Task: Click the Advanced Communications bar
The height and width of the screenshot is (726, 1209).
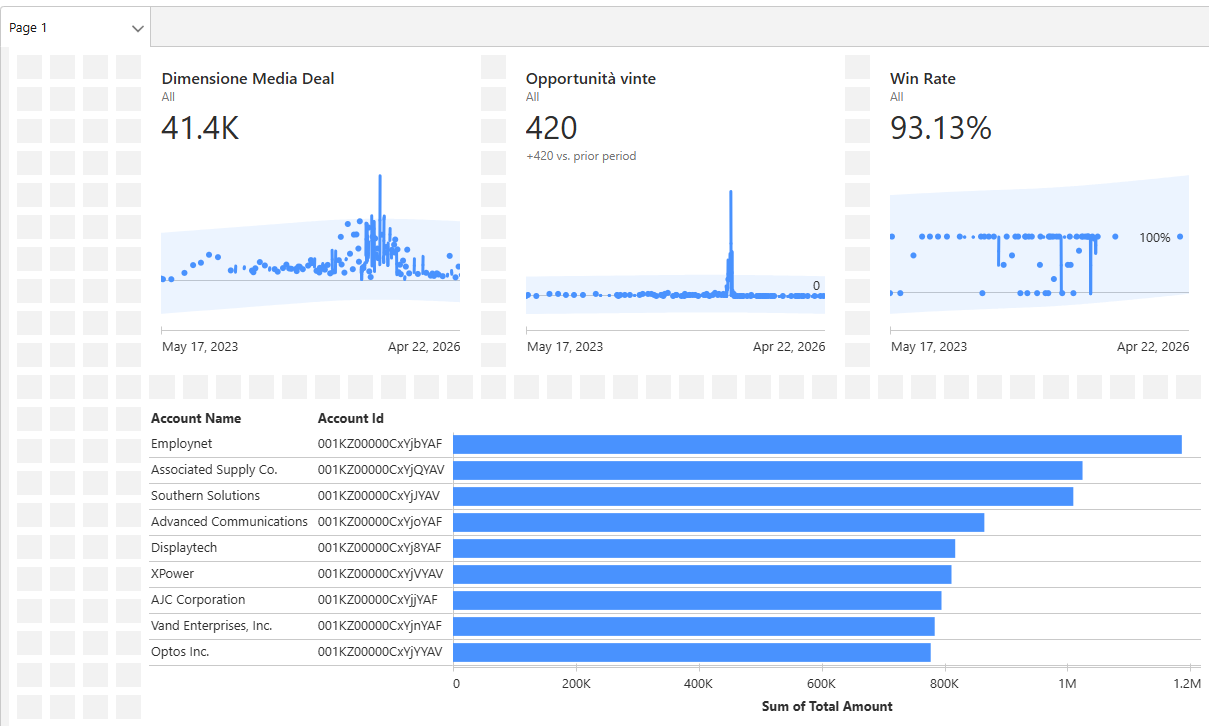Action: [718, 522]
